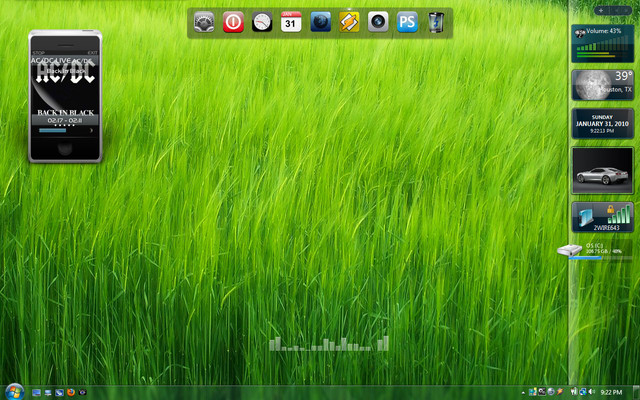Click the first quick launch desktop icon
Screen dimensions: 640x400
click(x=36, y=393)
